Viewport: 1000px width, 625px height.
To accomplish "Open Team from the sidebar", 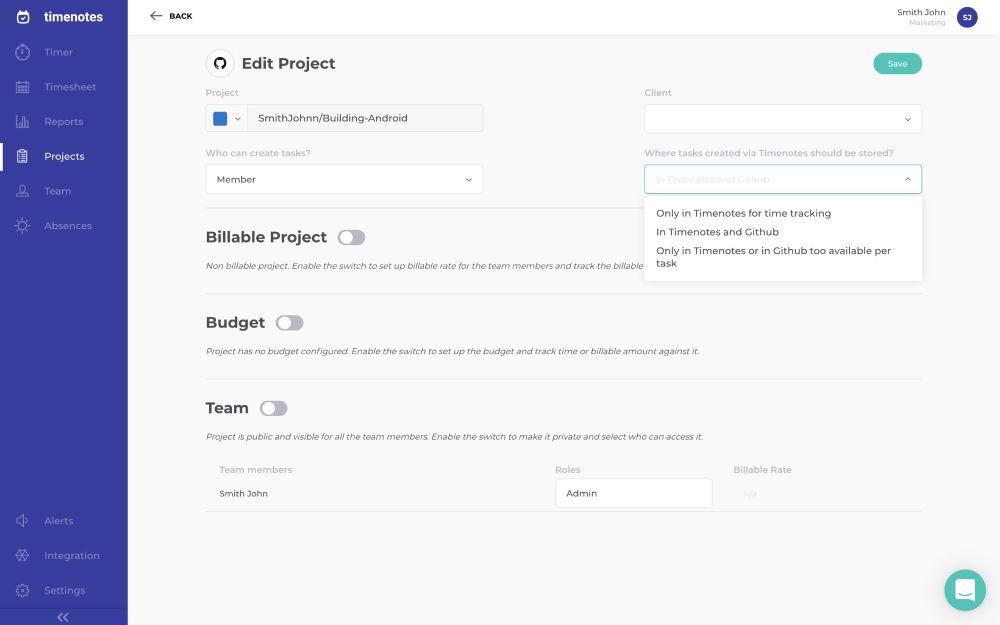I will (x=57, y=191).
